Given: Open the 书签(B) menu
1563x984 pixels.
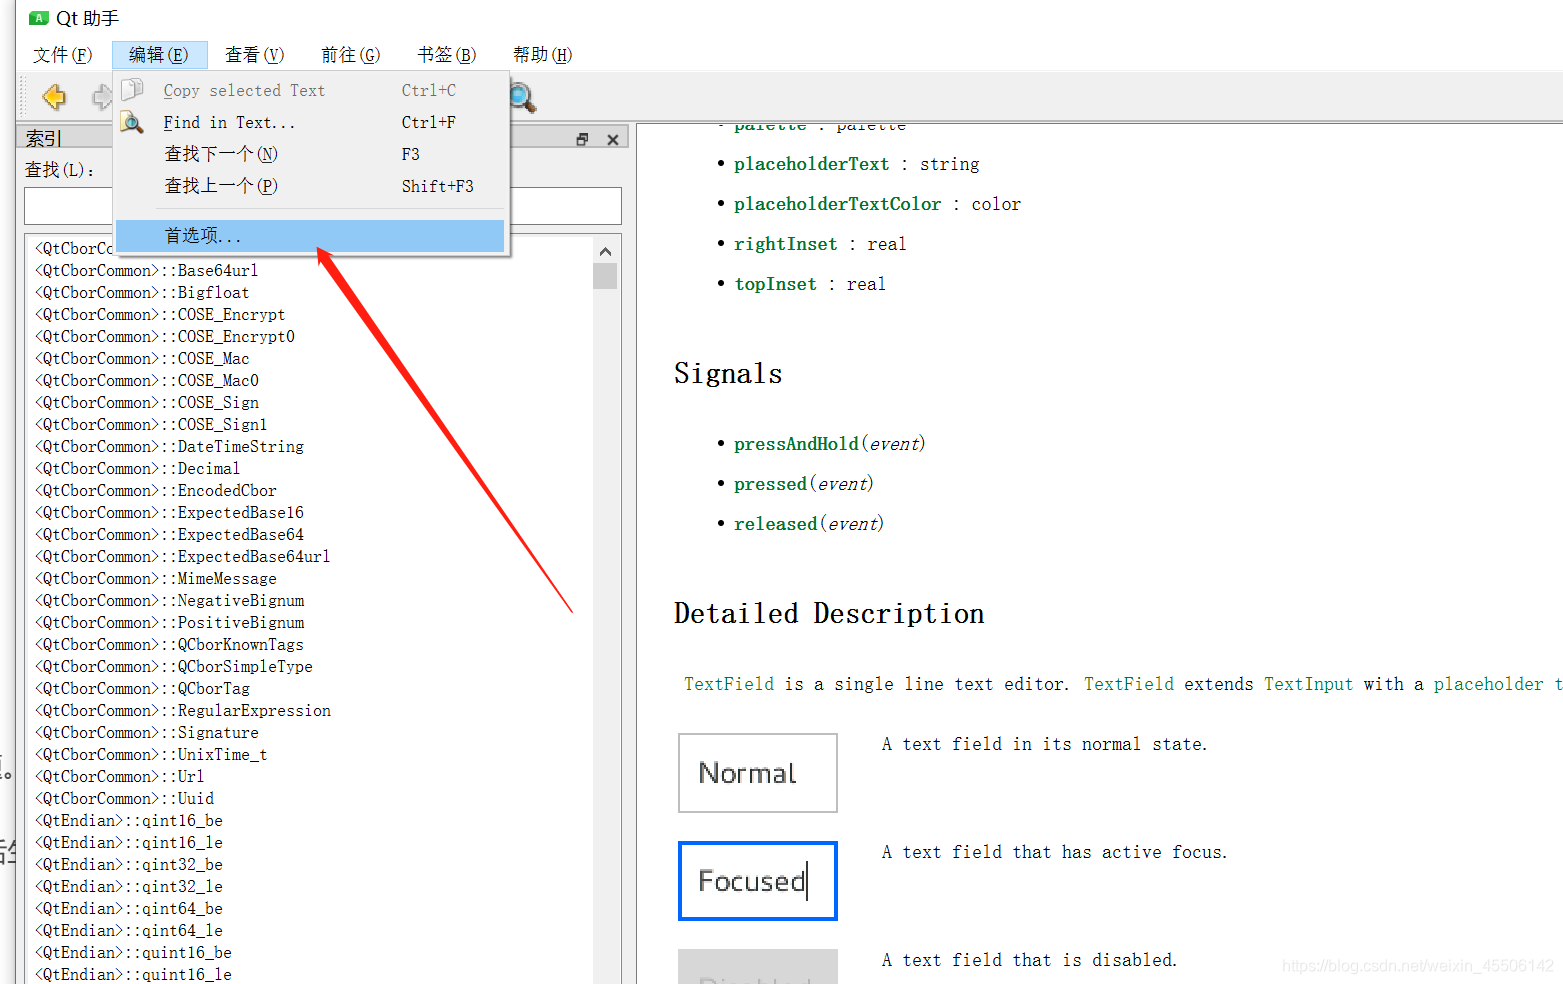Looking at the screenshot, I should pyautogui.click(x=446, y=55).
